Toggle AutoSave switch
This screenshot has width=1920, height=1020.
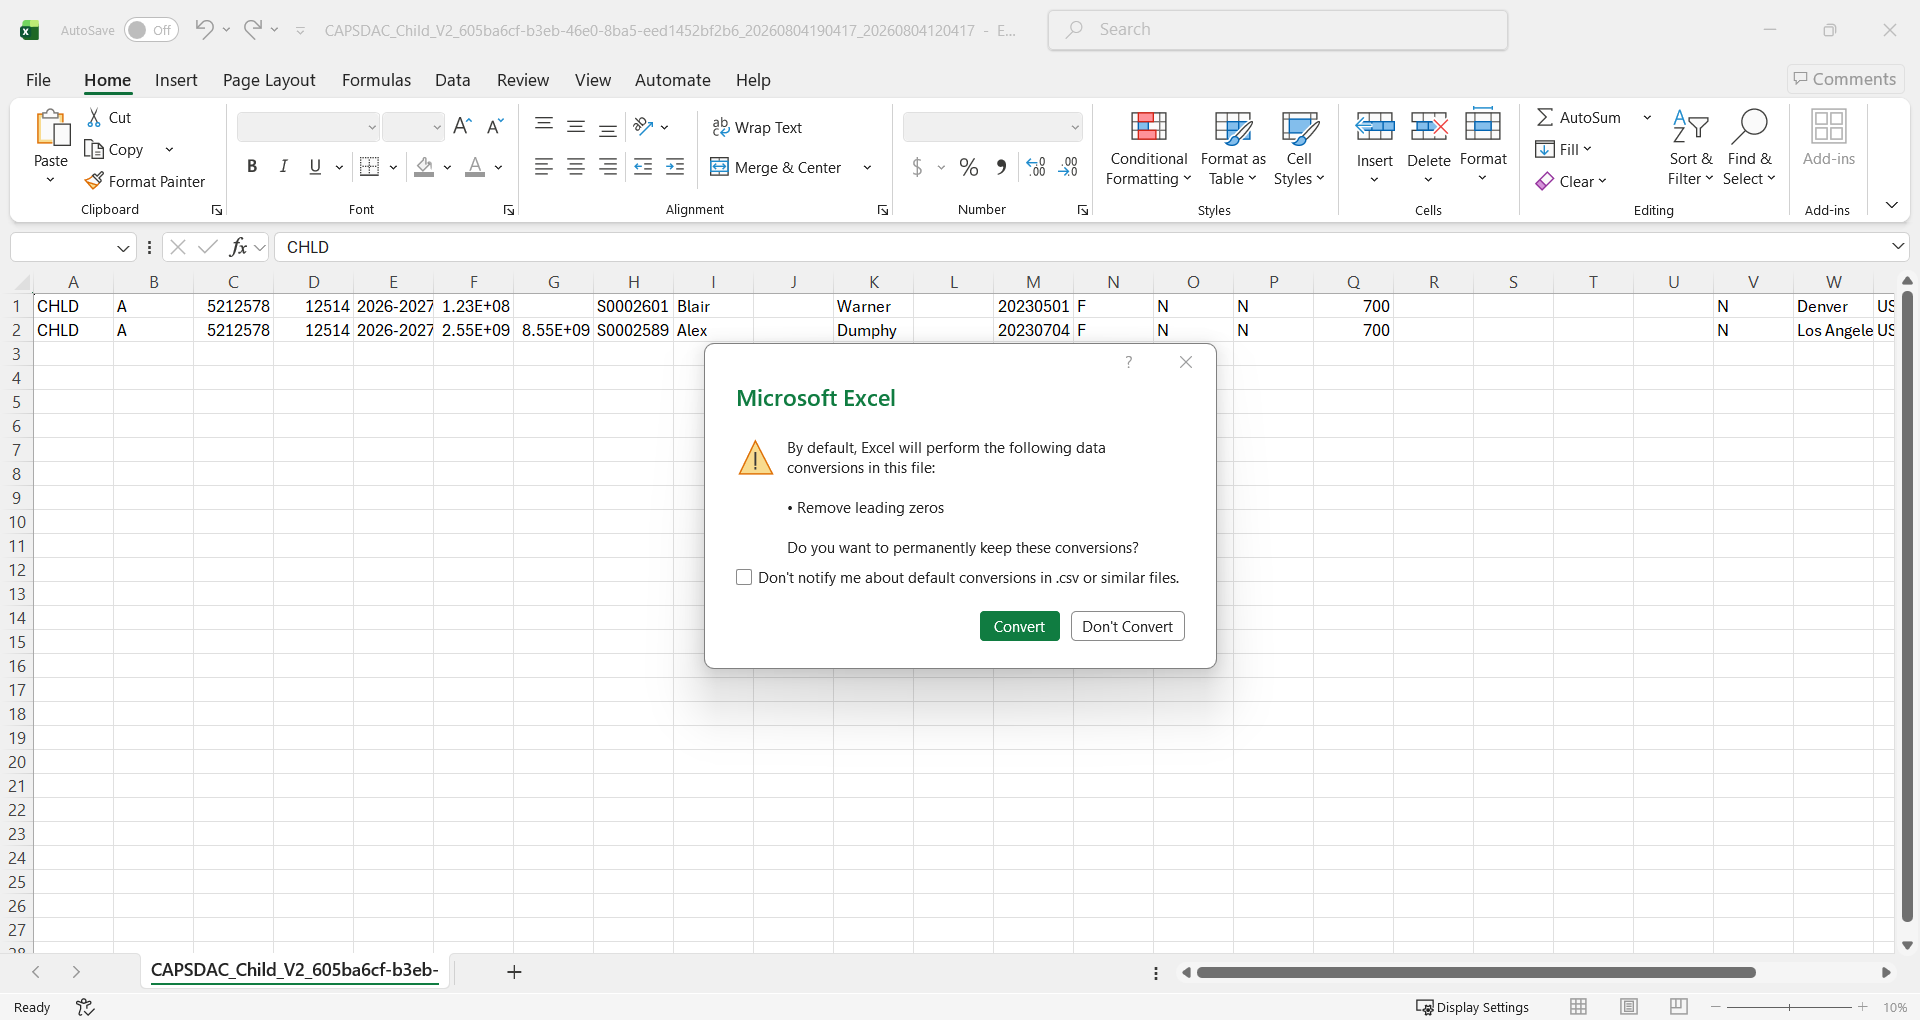(x=151, y=30)
